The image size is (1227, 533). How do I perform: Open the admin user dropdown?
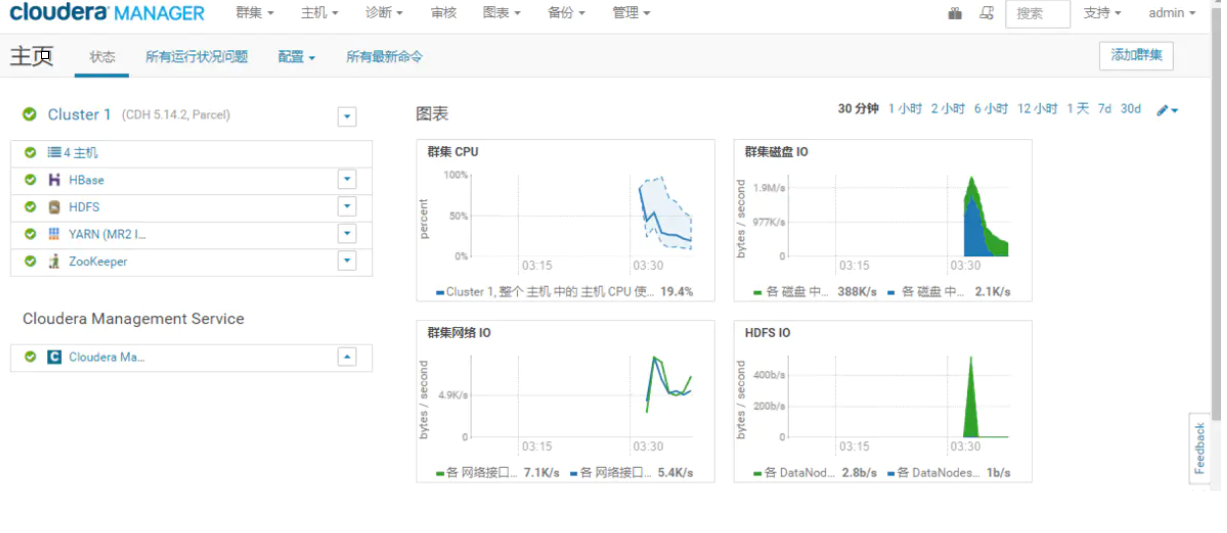click(1172, 13)
